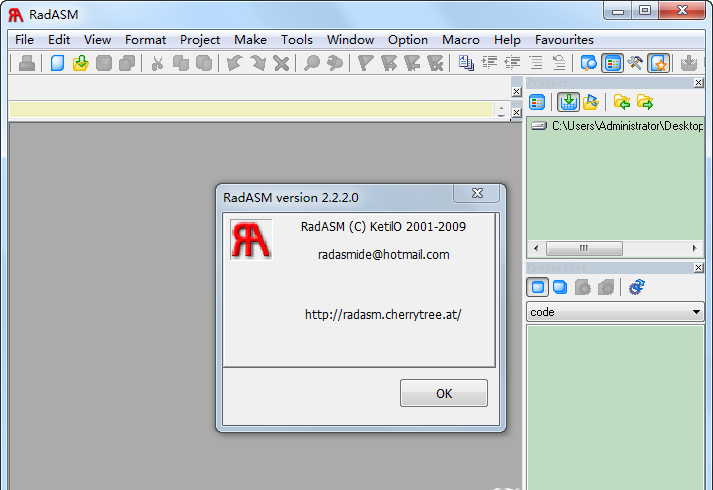
Task: Click the Project panel scroll left arrow
Action: coord(536,248)
